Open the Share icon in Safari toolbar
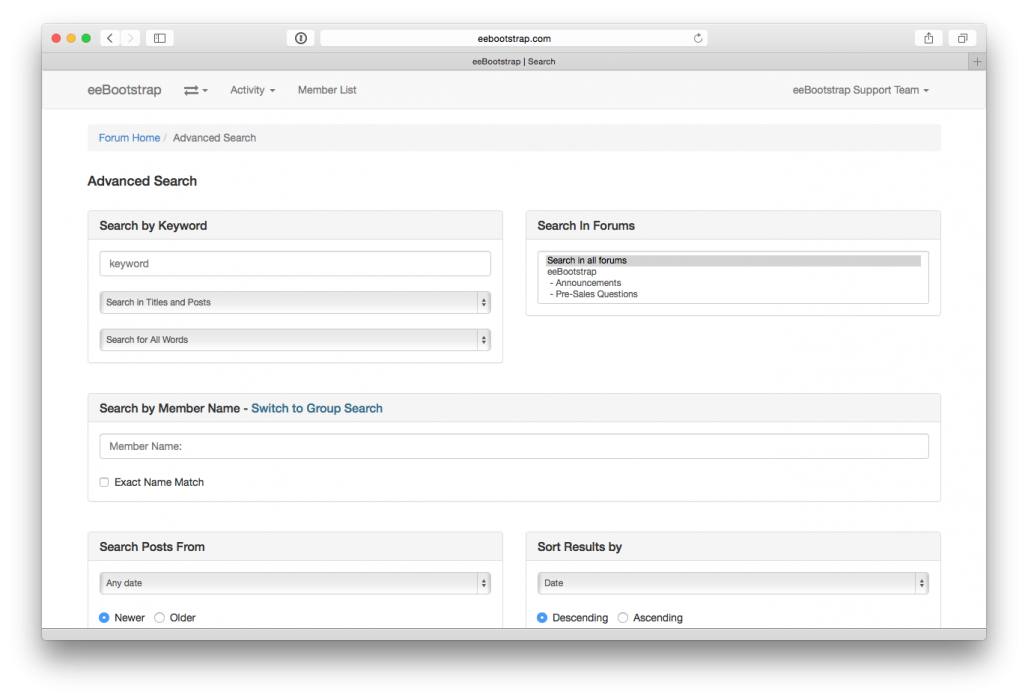Screen dimensions: 1028x700 pos(928,38)
